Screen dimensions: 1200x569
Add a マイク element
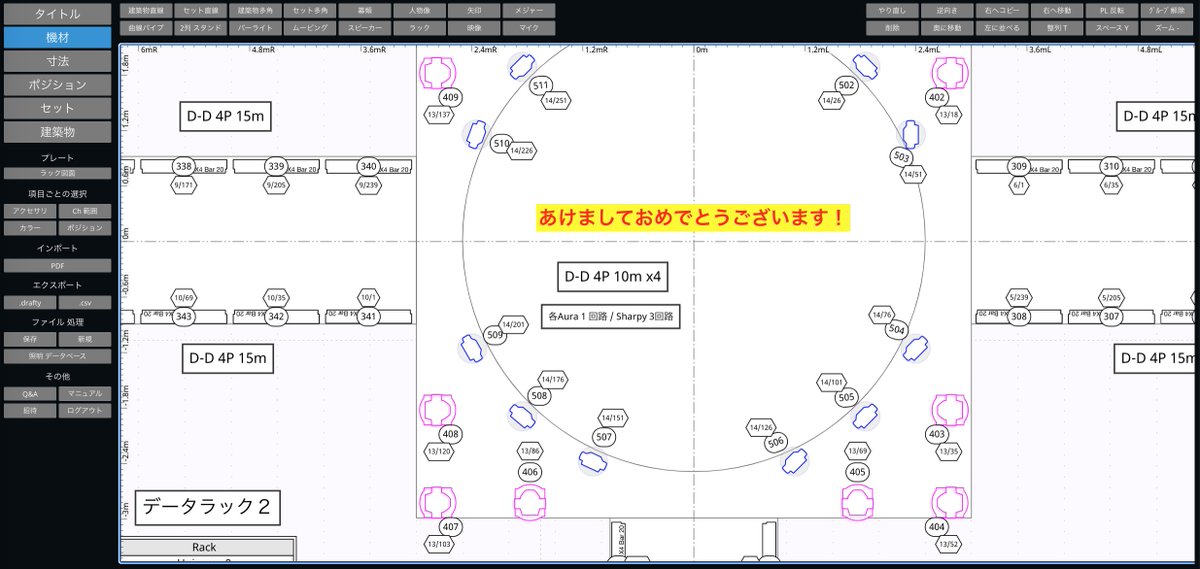click(528, 28)
